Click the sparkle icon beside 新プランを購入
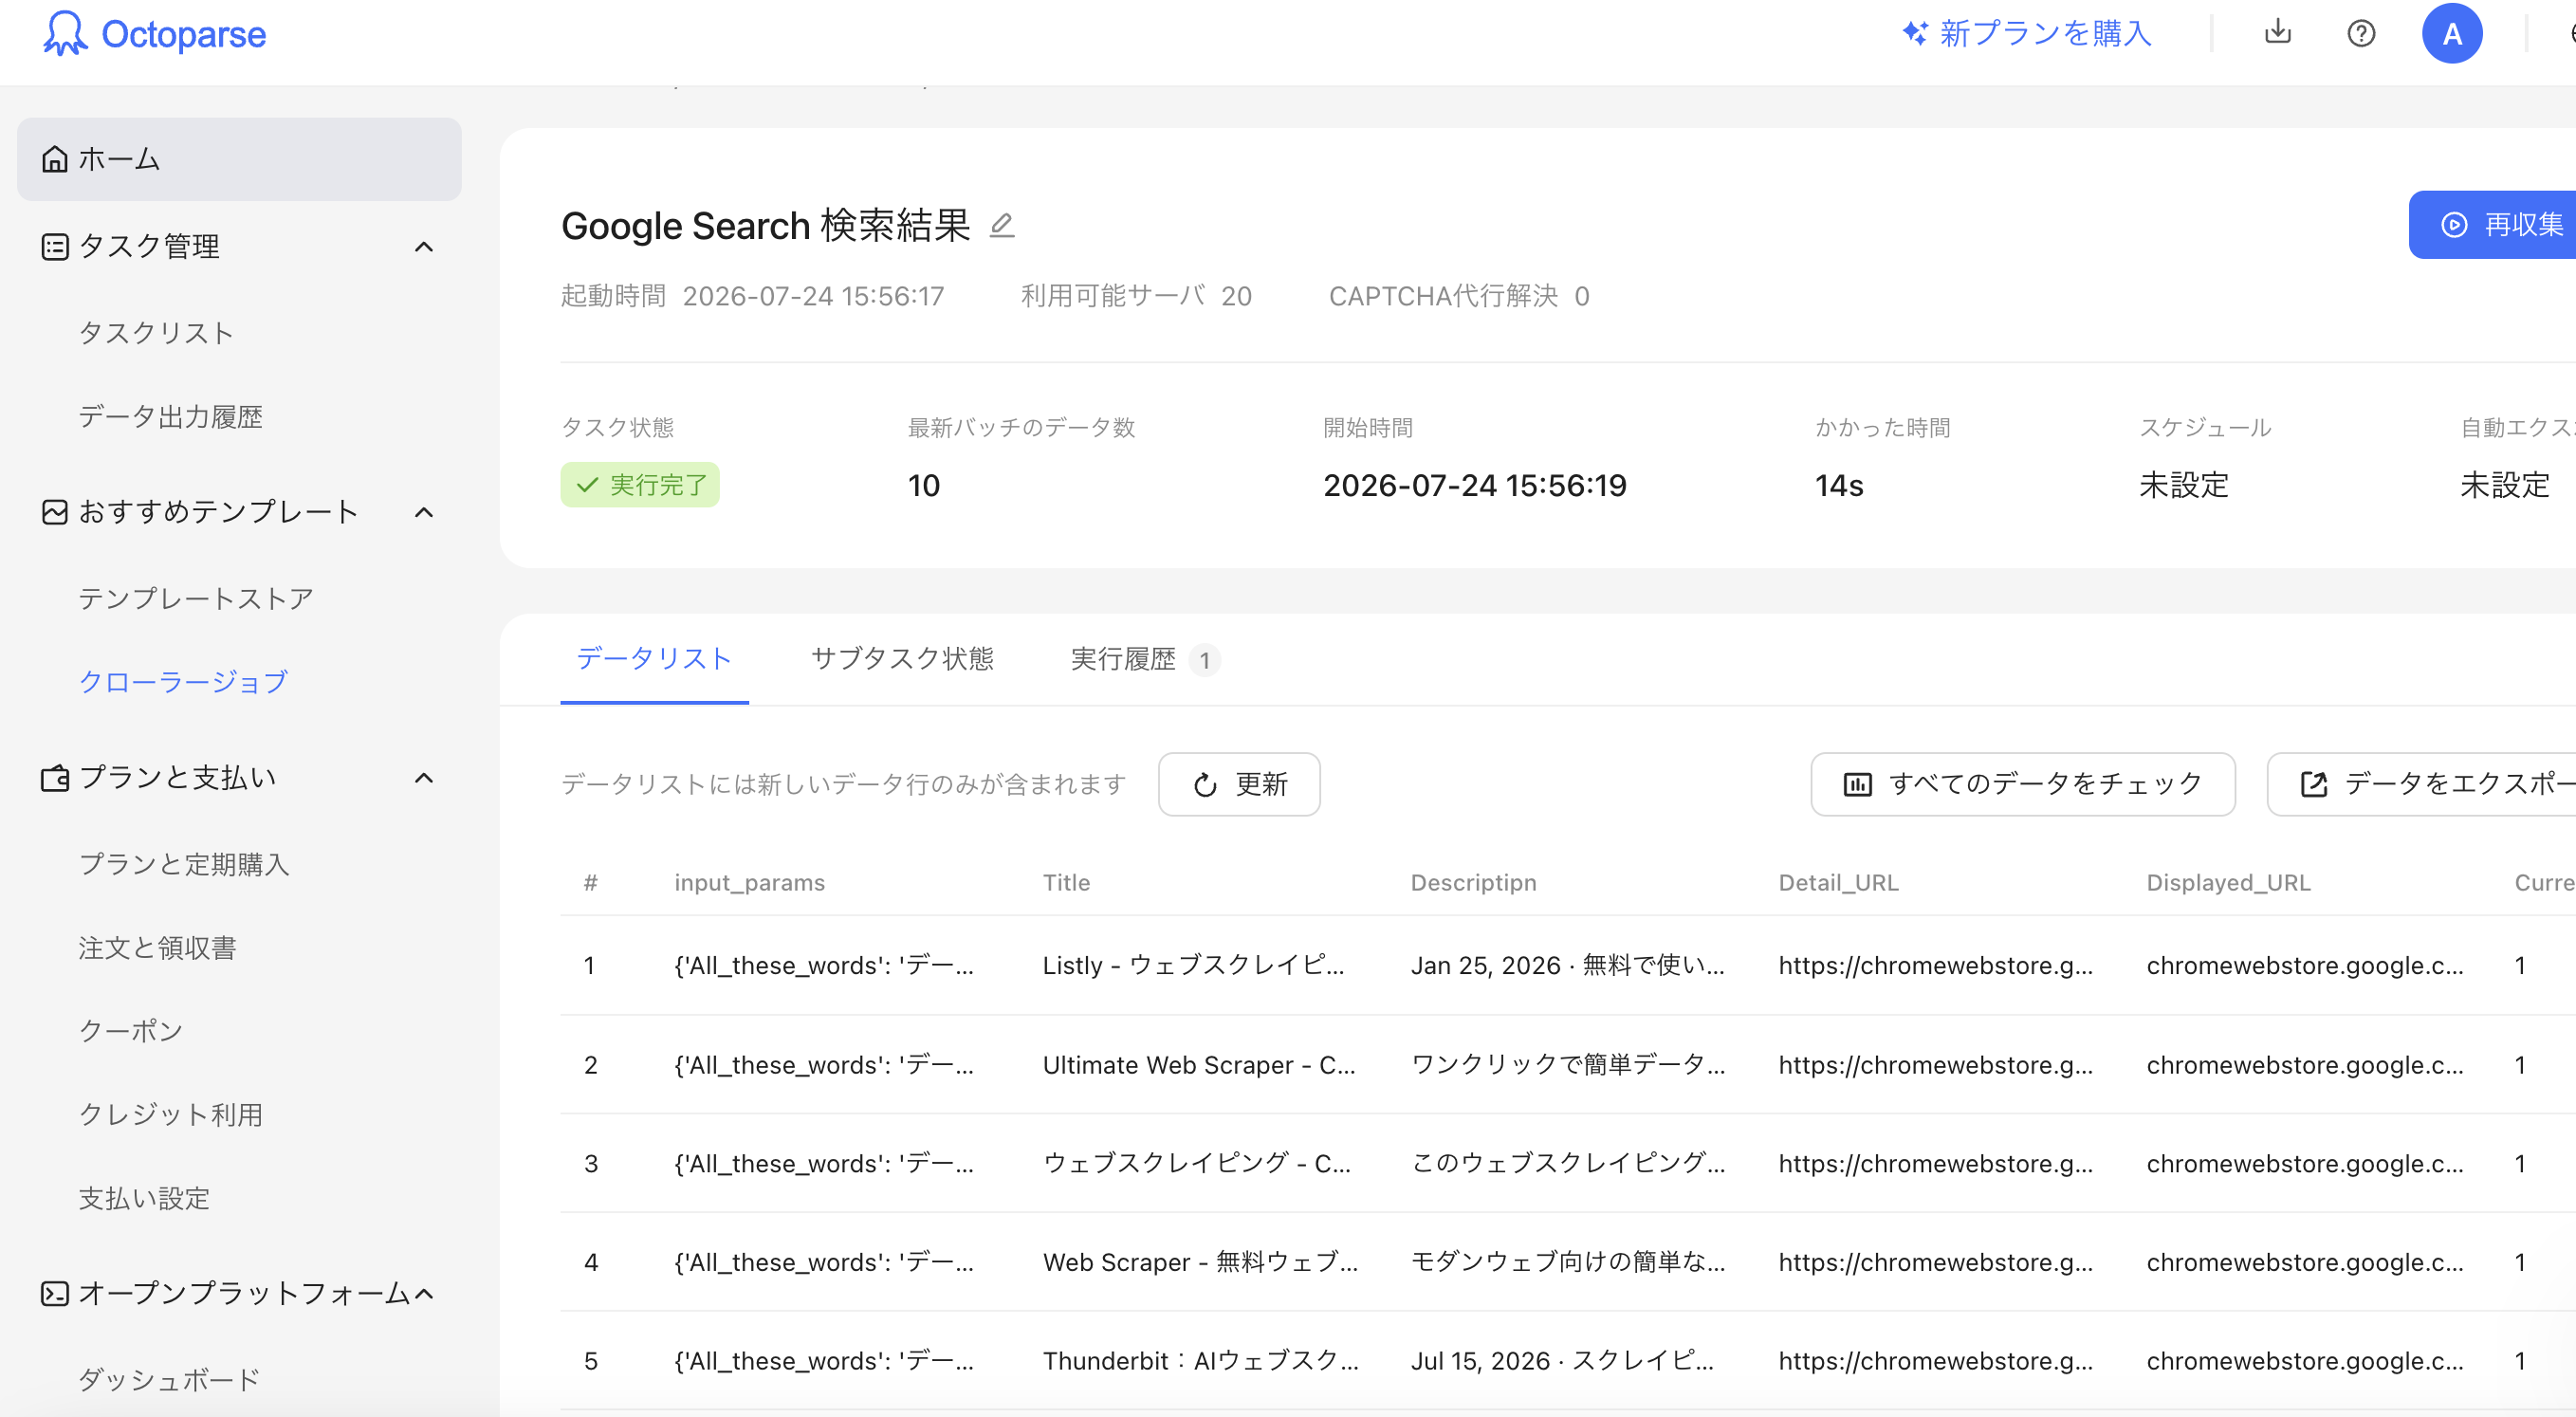This screenshot has width=2576, height=1417. point(1914,33)
